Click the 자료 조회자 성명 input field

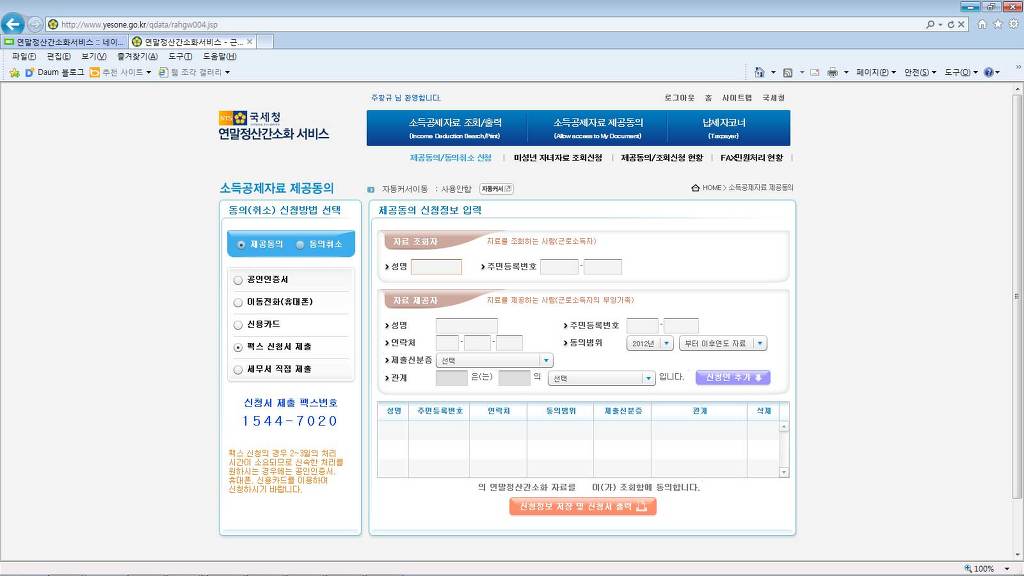436,266
